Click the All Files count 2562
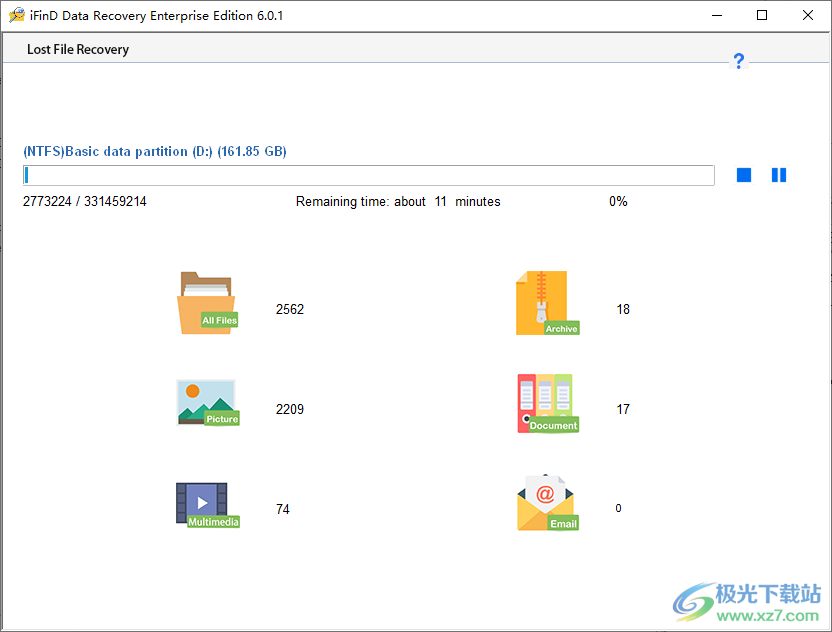 tap(290, 309)
